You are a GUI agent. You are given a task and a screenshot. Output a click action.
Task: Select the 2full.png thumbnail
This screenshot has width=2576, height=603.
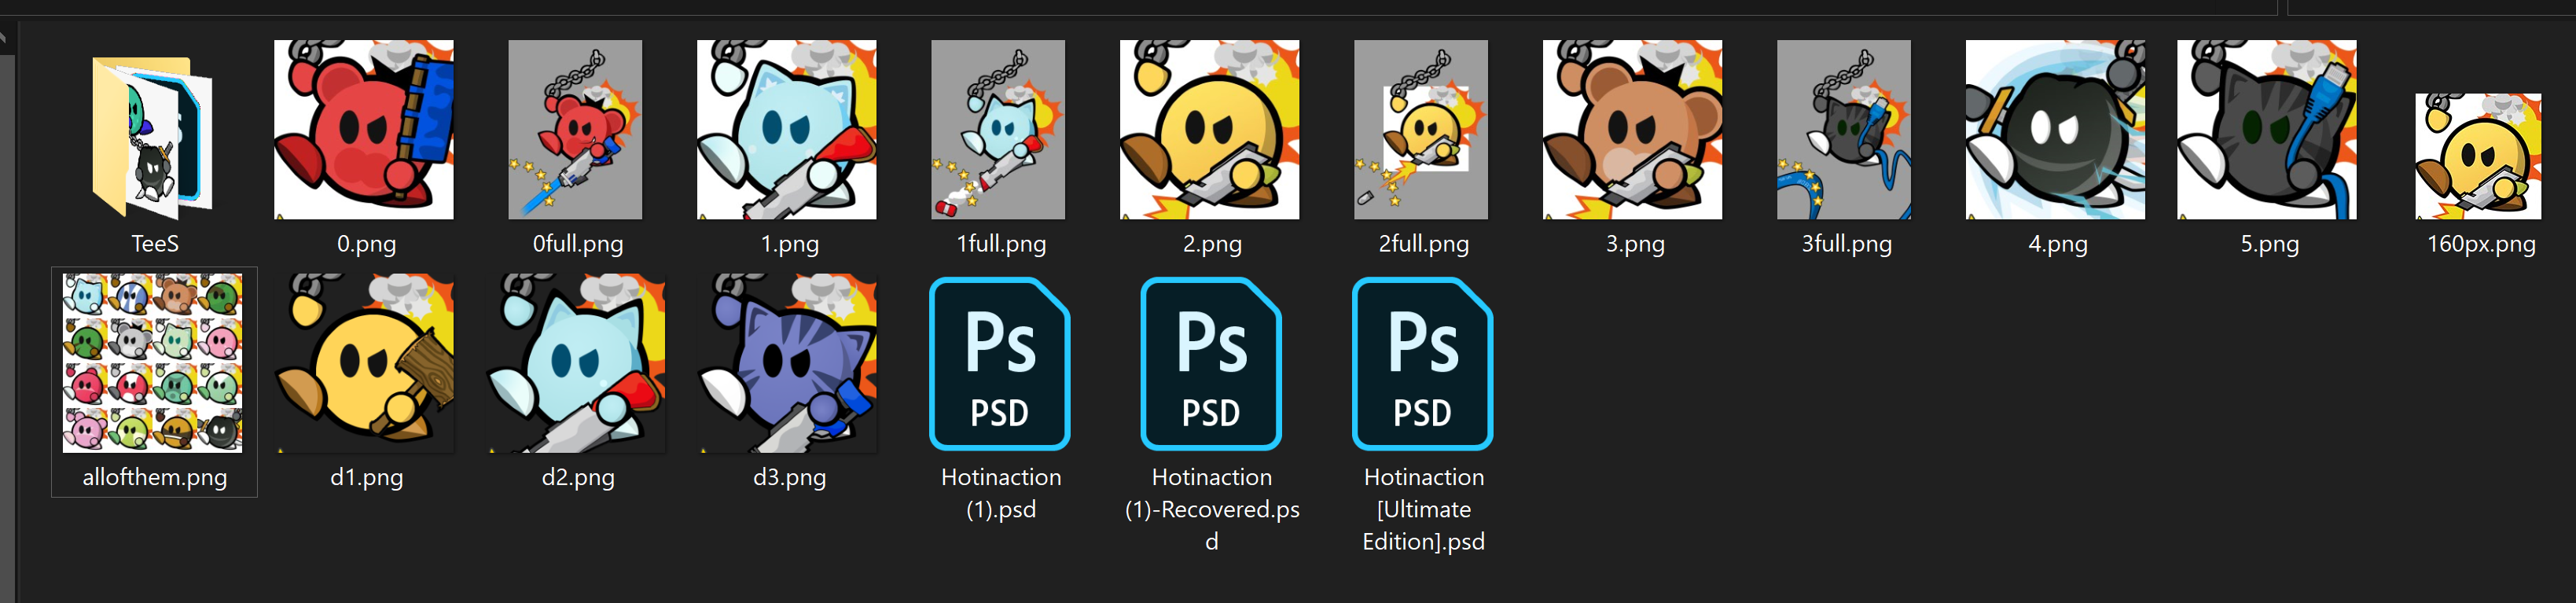coord(1421,130)
